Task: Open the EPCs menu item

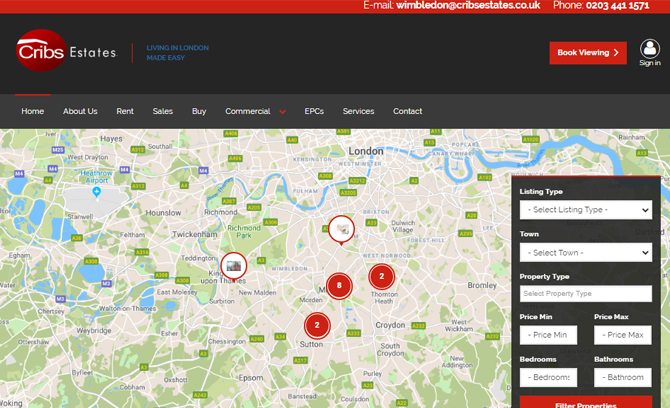Action: tap(314, 111)
